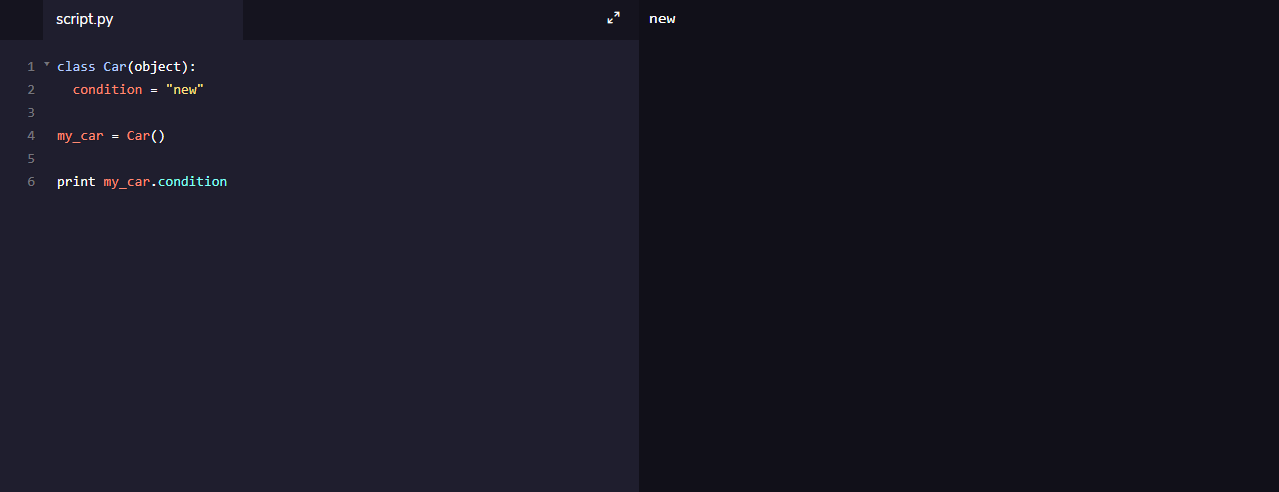This screenshot has width=1279, height=492.
Task: Click 'my_car' on the print line
Action: click(x=127, y=181)
